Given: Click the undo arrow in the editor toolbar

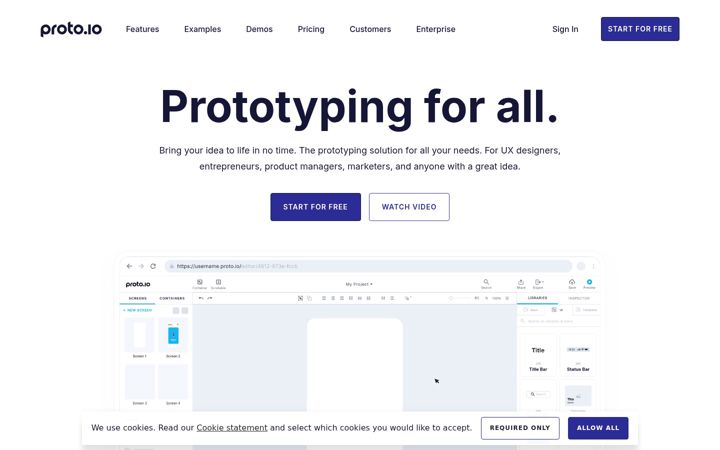Looking at the screenshot, I should (201, 298).
